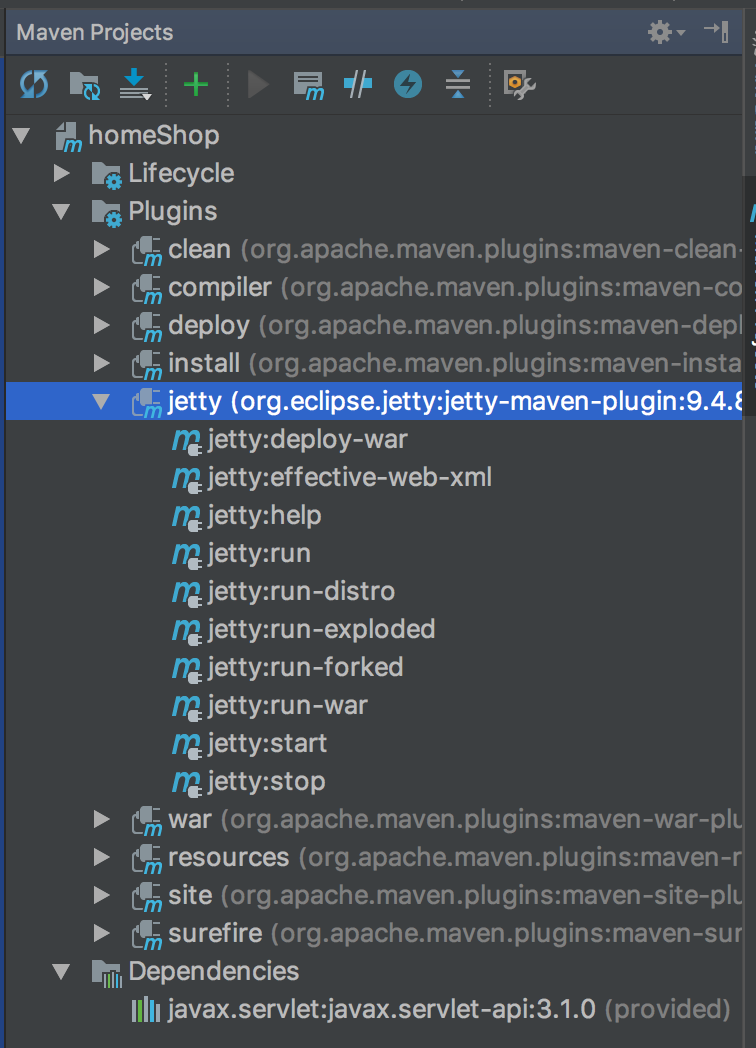This screenshot has width=756, height=1048.
Task: Expand the war plugin
Action: coord(102,819)
